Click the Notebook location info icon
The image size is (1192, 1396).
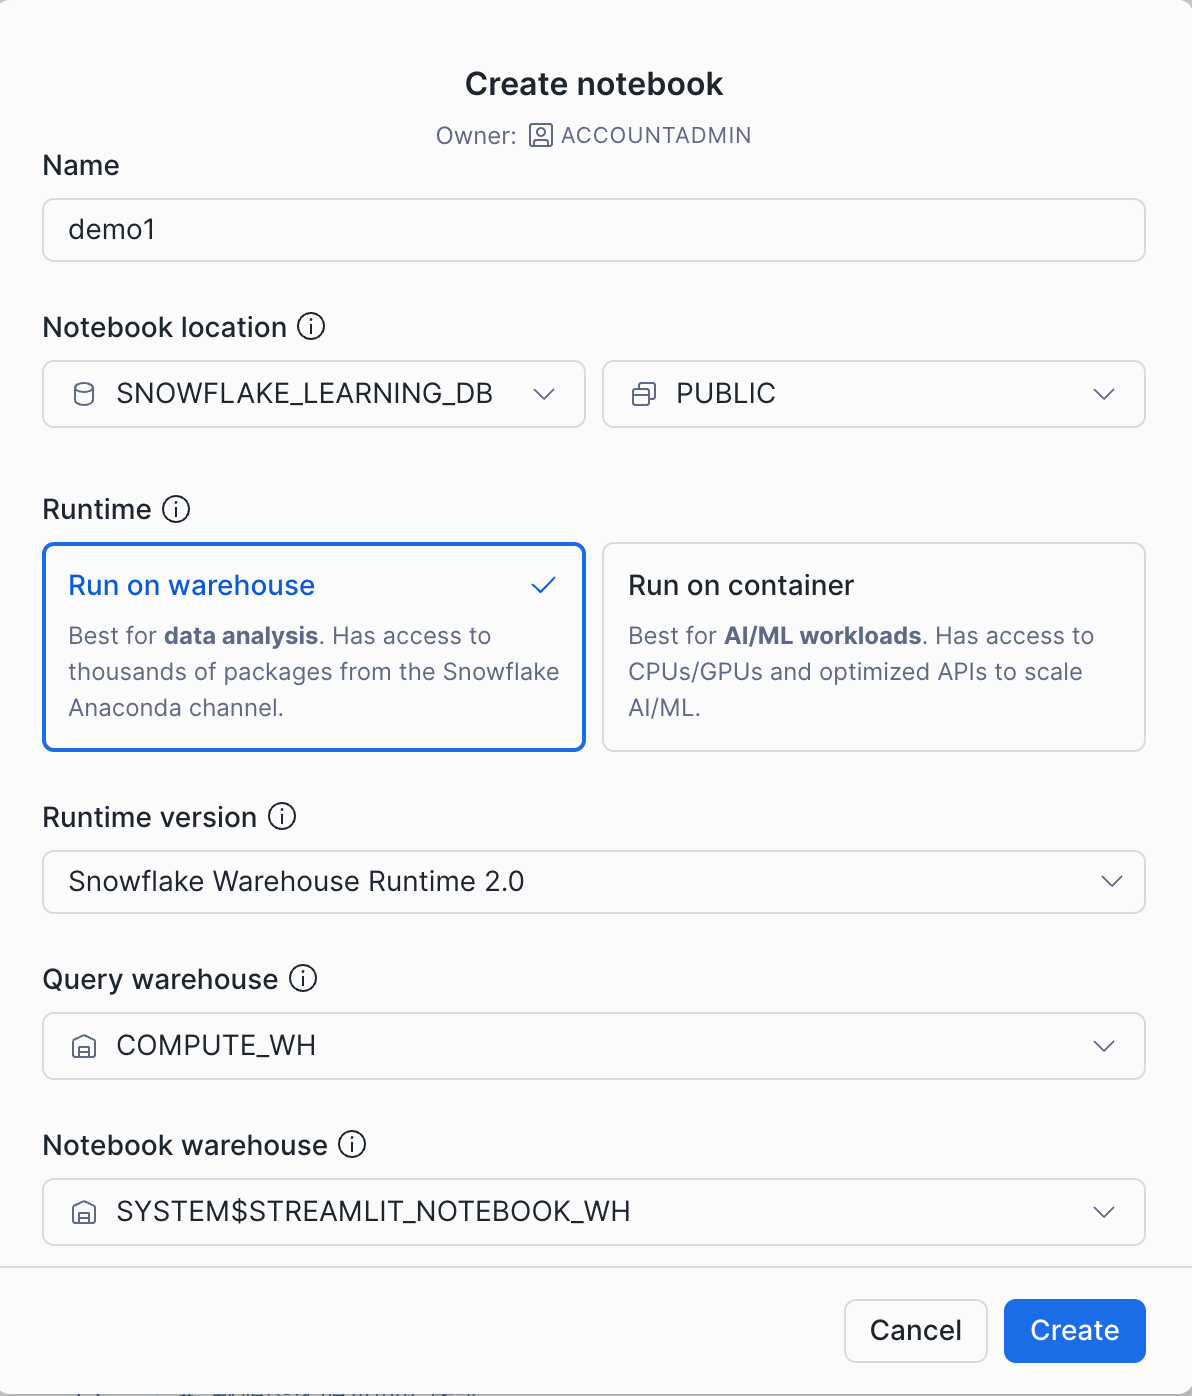tap(311, 327)
